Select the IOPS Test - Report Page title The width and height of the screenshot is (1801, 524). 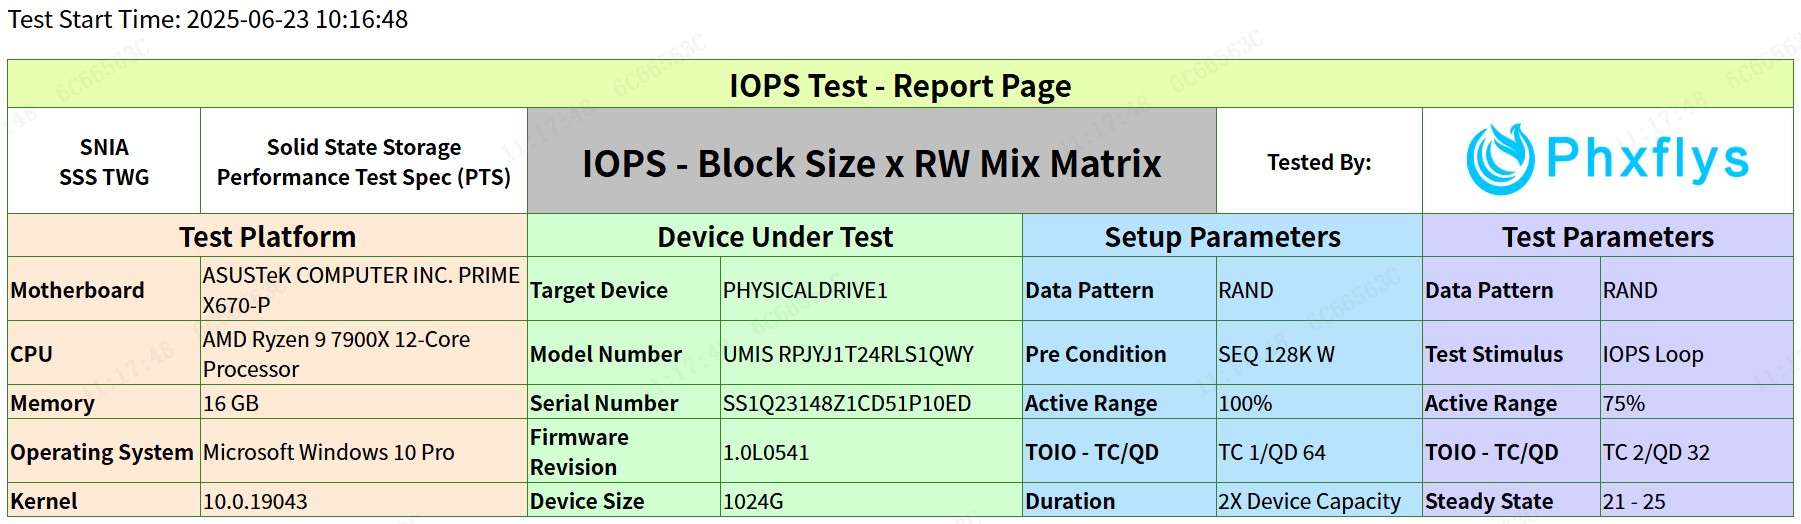pos(899,86)
